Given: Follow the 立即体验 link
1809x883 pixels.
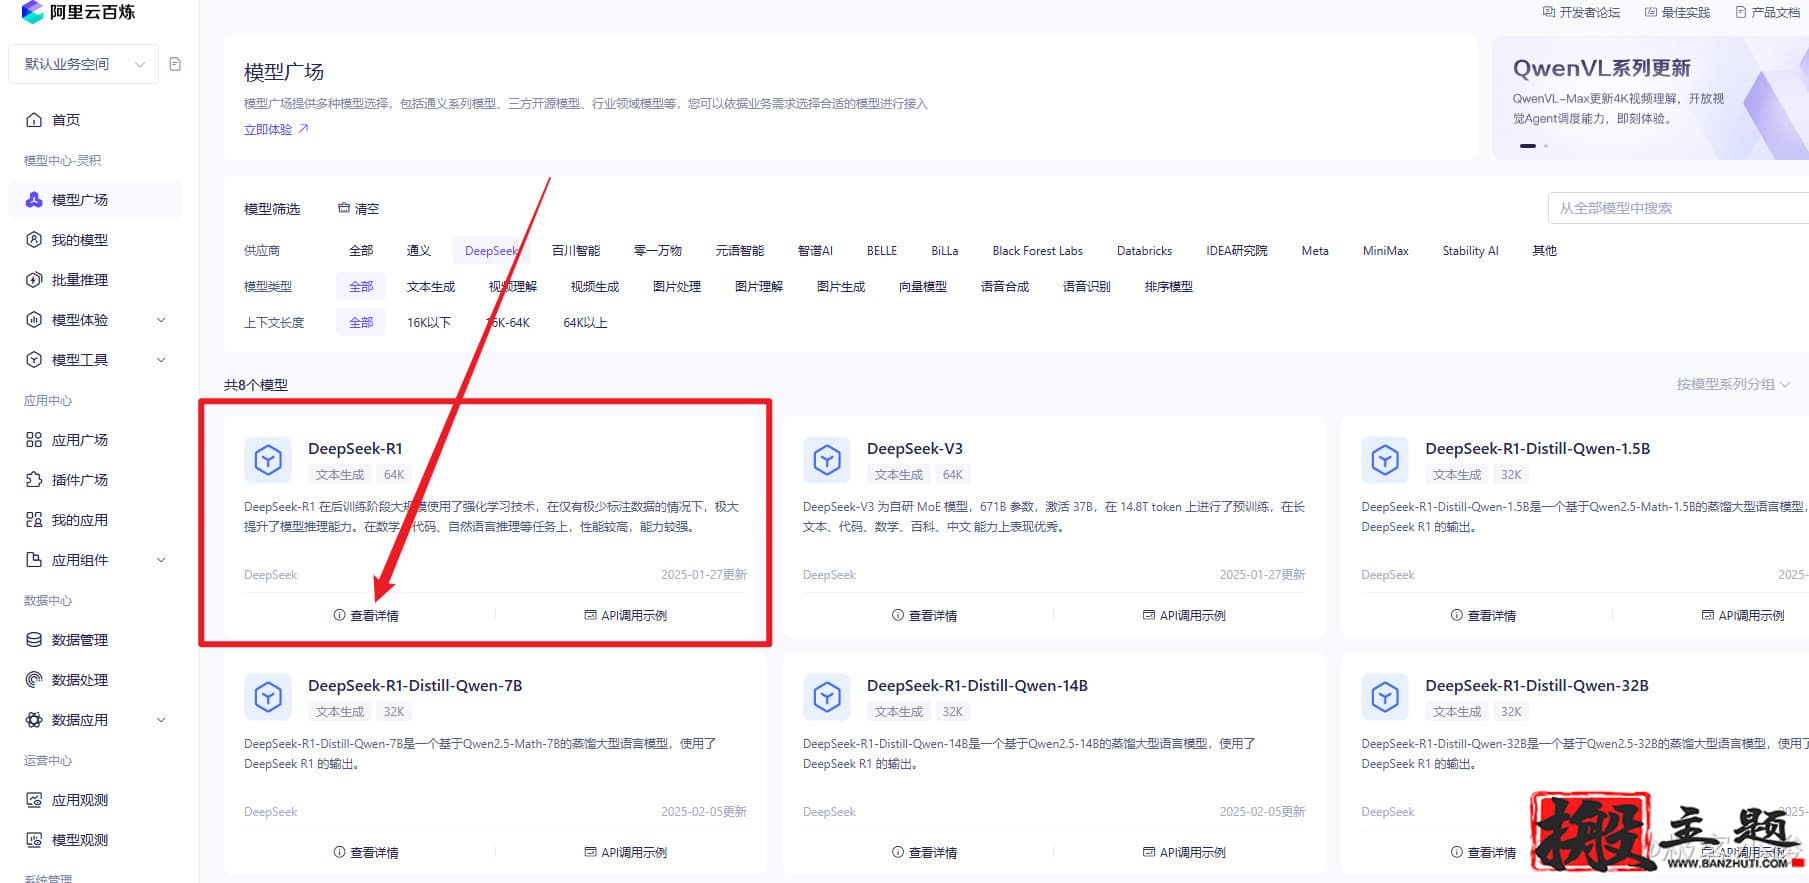Looking at the screenshot, I should pos(276,130).
